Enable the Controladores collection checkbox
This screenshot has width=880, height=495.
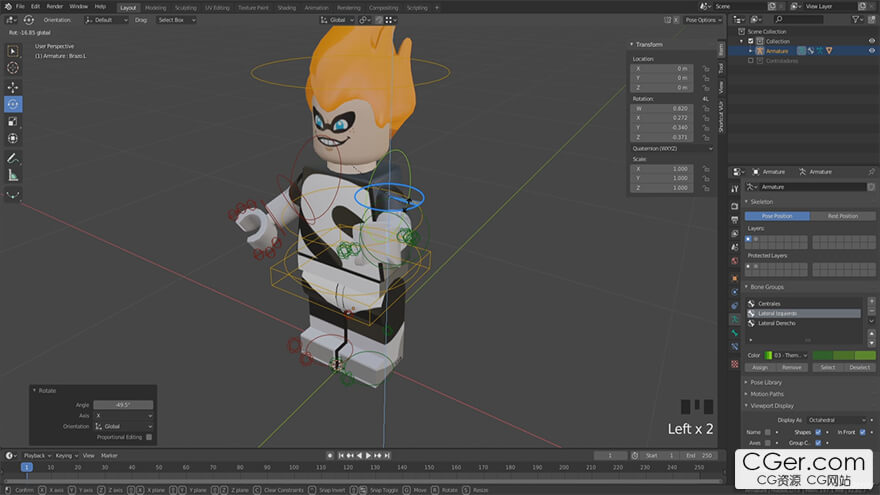tap(750, 61)
